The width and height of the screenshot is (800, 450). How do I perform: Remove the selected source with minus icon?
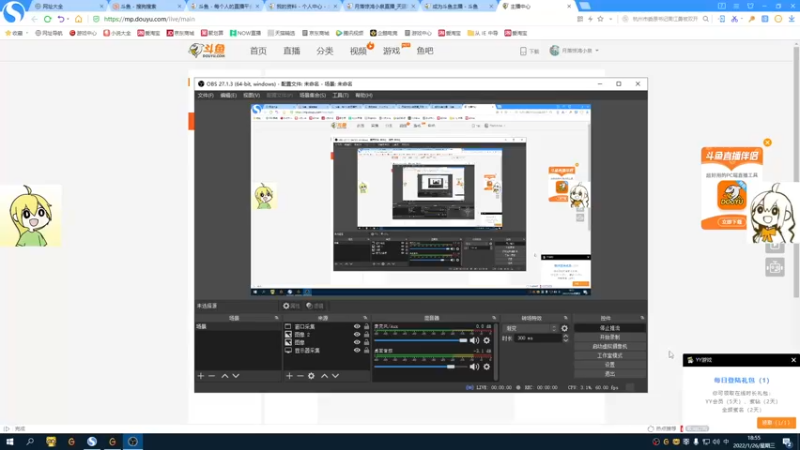tap(300, 376)
